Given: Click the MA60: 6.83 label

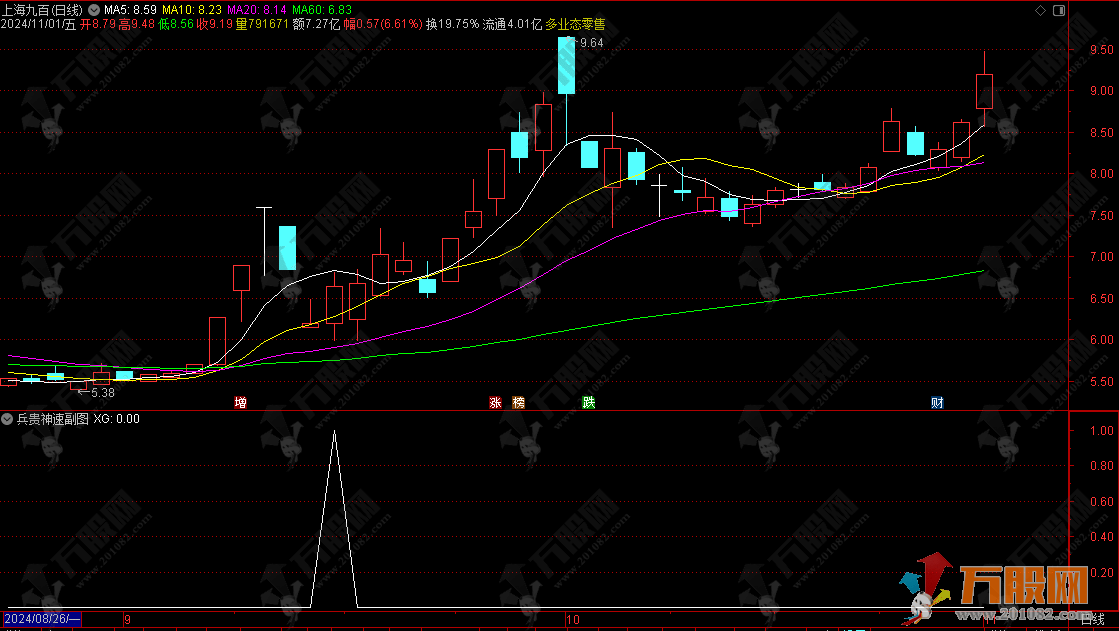Looking at the screenshot, I should point(322,10).
